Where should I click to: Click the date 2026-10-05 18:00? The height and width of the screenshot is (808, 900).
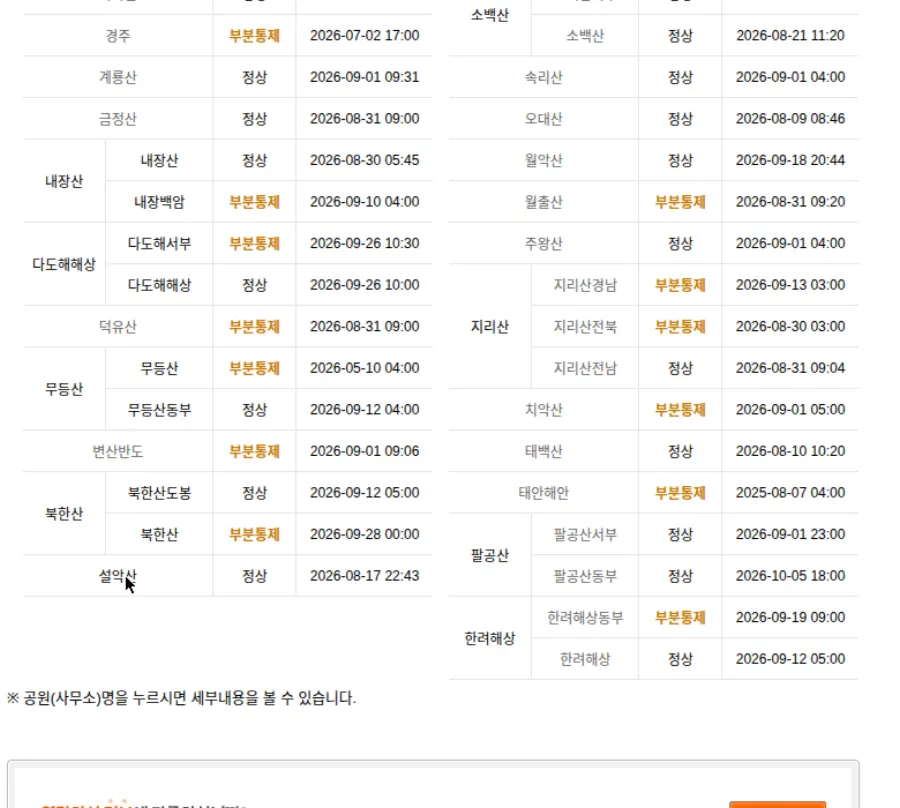pos(790,576)
